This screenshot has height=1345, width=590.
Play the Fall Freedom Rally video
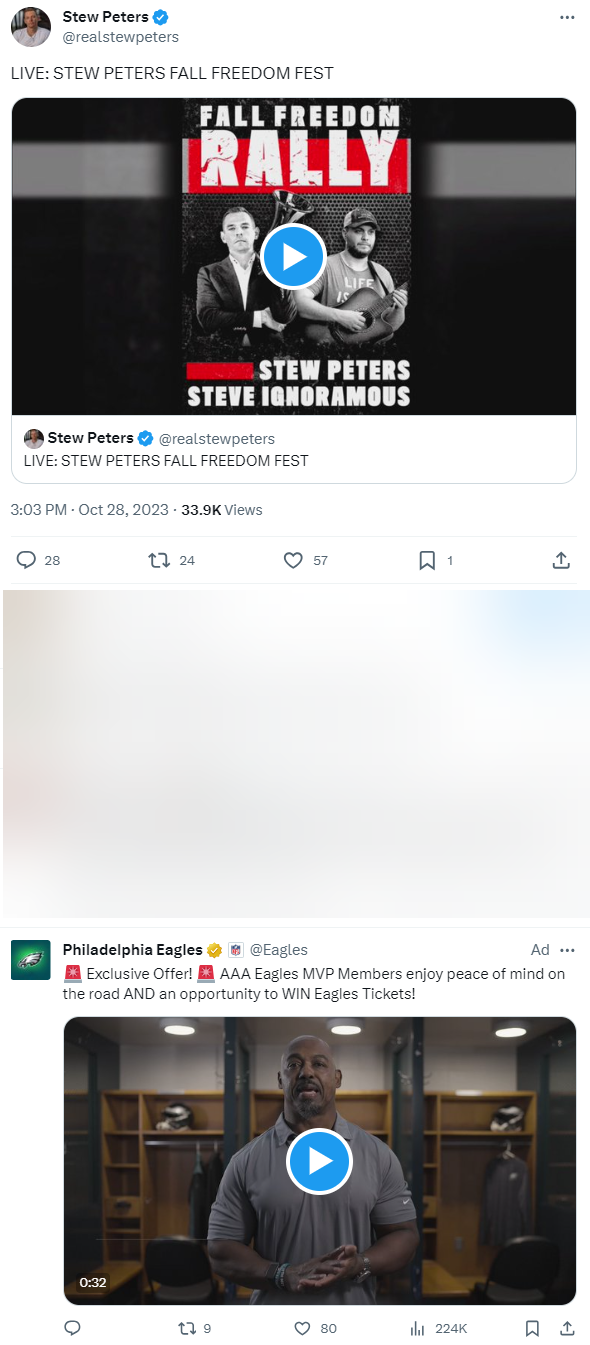[293, 256]
